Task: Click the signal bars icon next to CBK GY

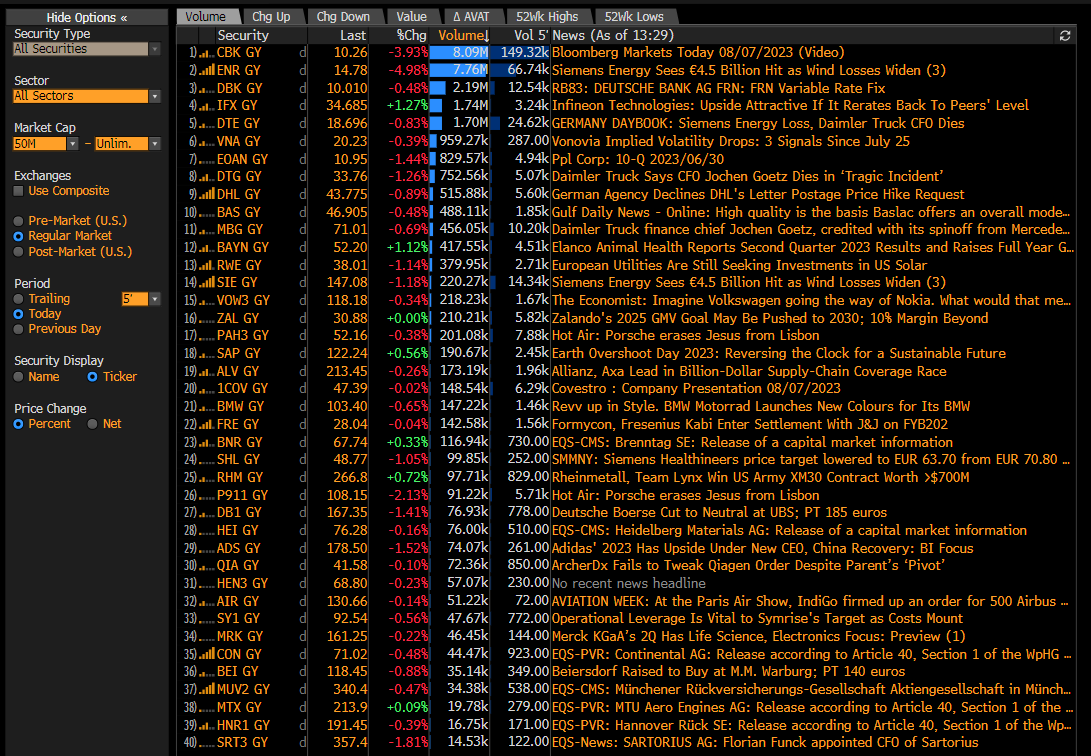Action: 207,53
